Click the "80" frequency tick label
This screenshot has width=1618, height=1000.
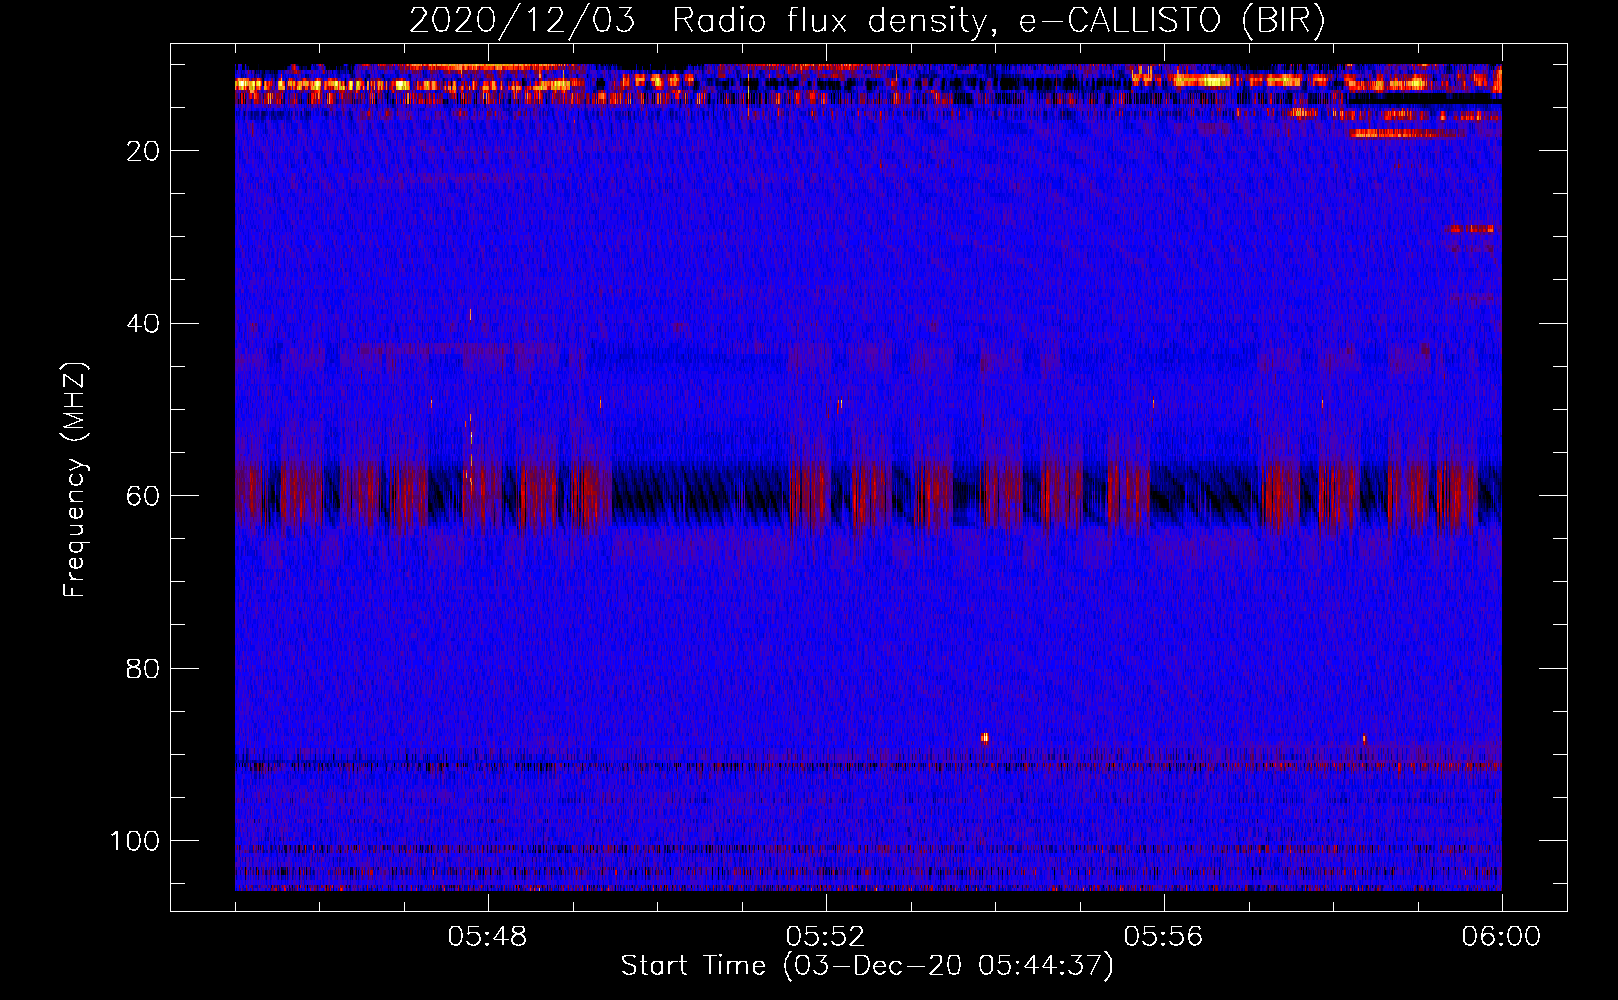[144, 669]
